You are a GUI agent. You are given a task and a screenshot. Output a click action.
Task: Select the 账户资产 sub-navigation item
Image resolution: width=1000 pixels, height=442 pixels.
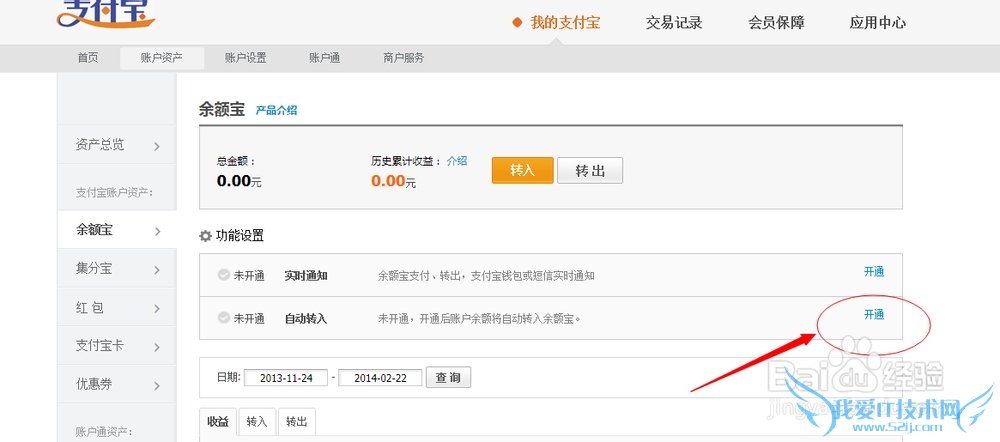click(x=162, y=58)
